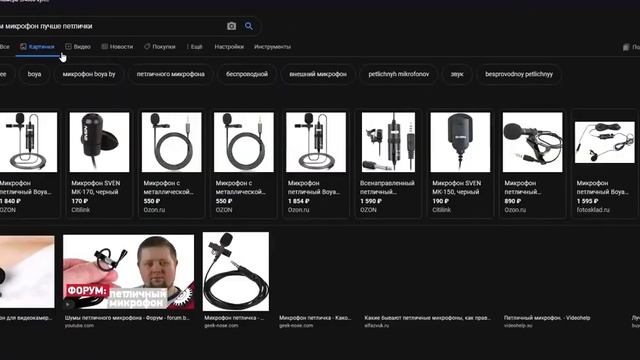640x360 pixels.
Task: Switch to the Видео tab
Action: [78, 47]
